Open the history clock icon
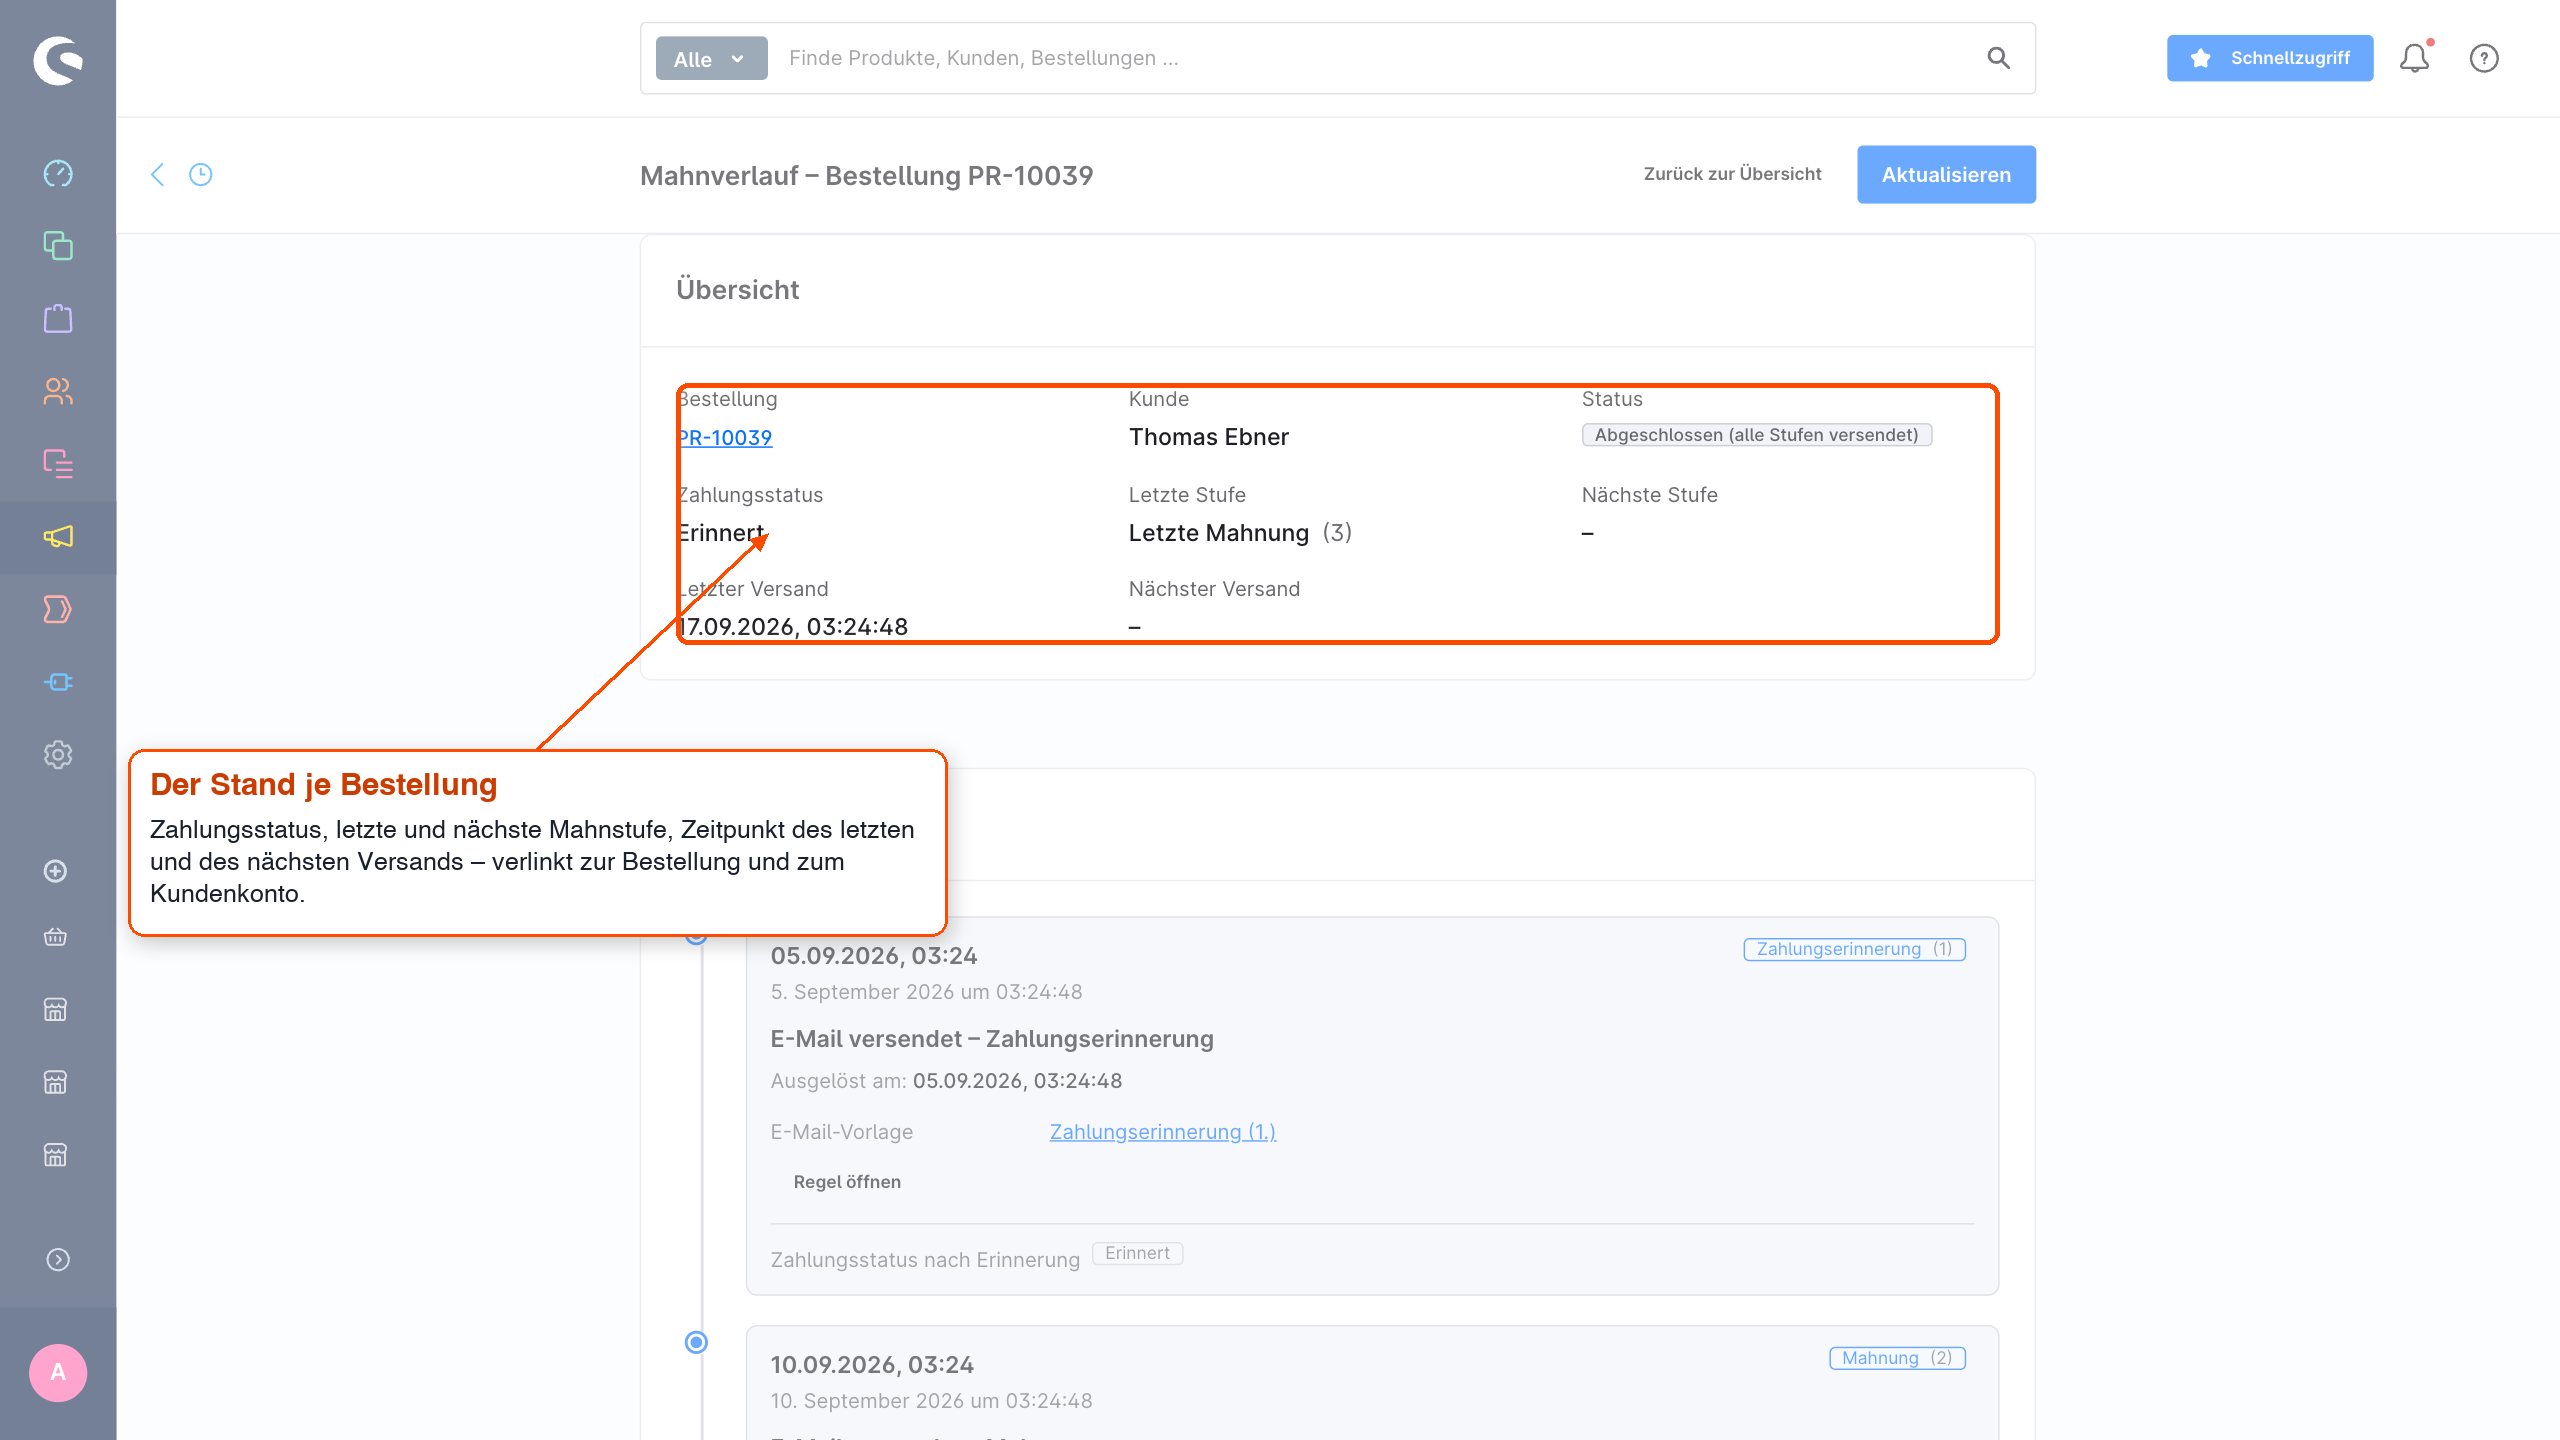Image resolution: width=2560 pixels, height=1440 pixels. 201,175
